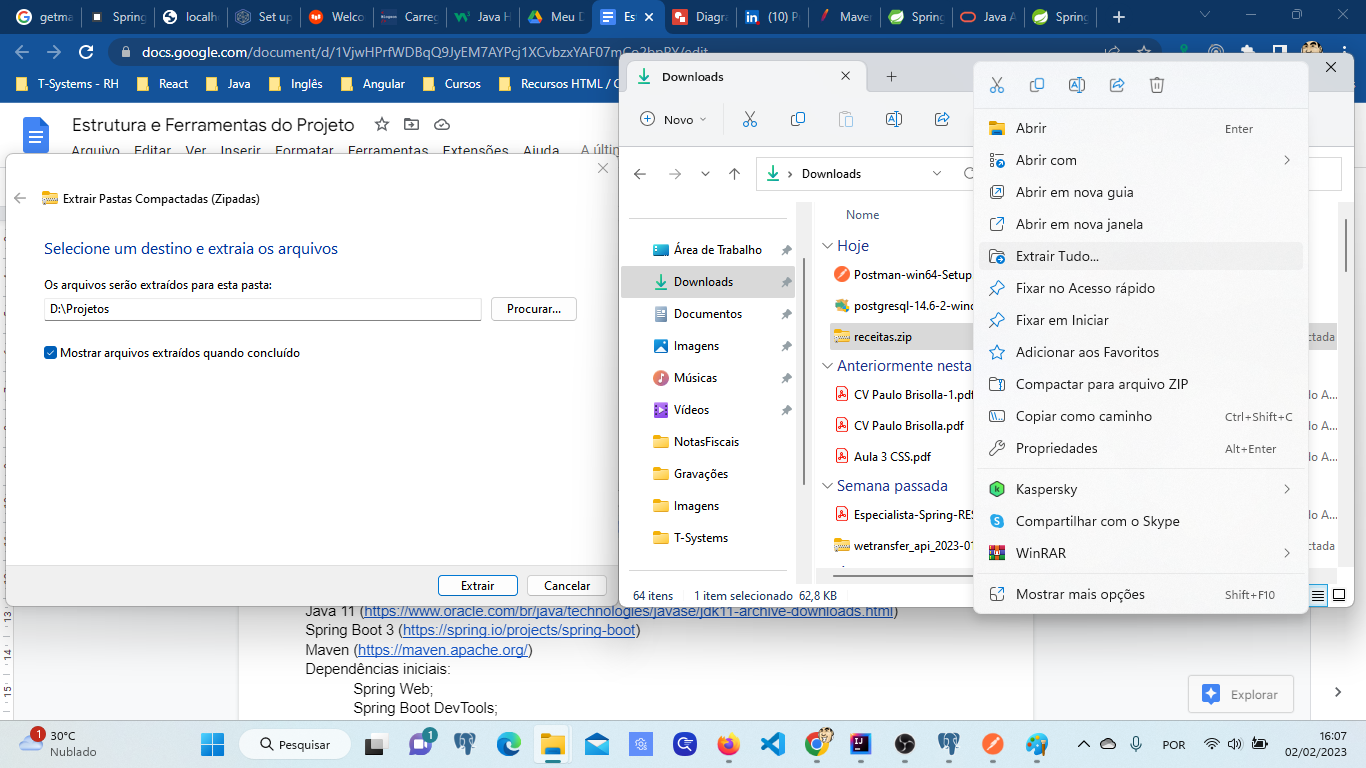1366x768 pixels.
Task: Collapse the Hoje group in Downloads
Action: coord(828,245)
